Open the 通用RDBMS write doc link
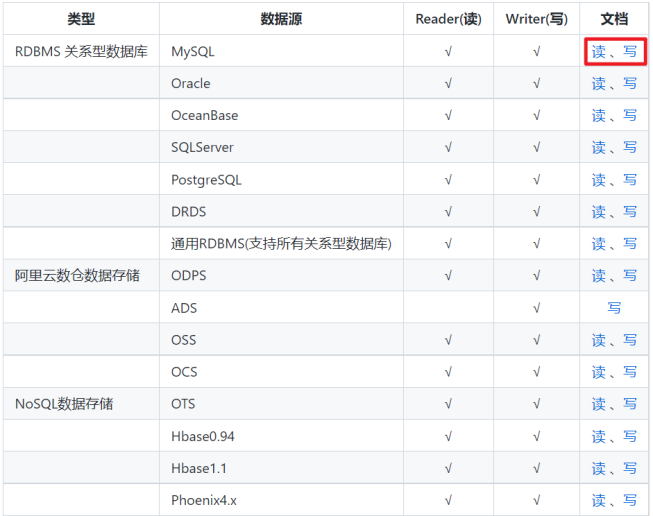The height and width of the screenshot is (516, 653). pyautogui.click(x=630, y=244)
